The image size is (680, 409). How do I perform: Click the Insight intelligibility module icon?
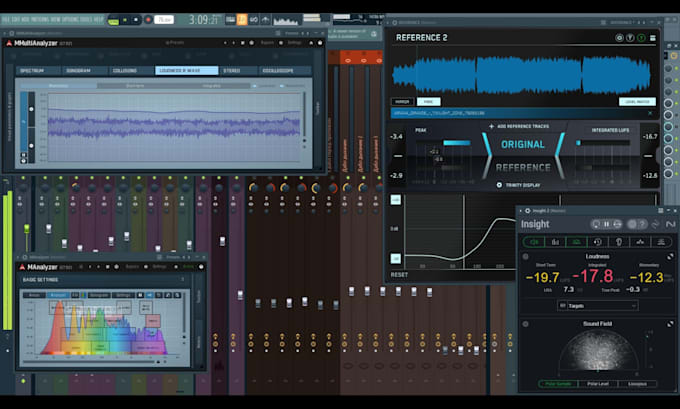click(x=619, y=242)
